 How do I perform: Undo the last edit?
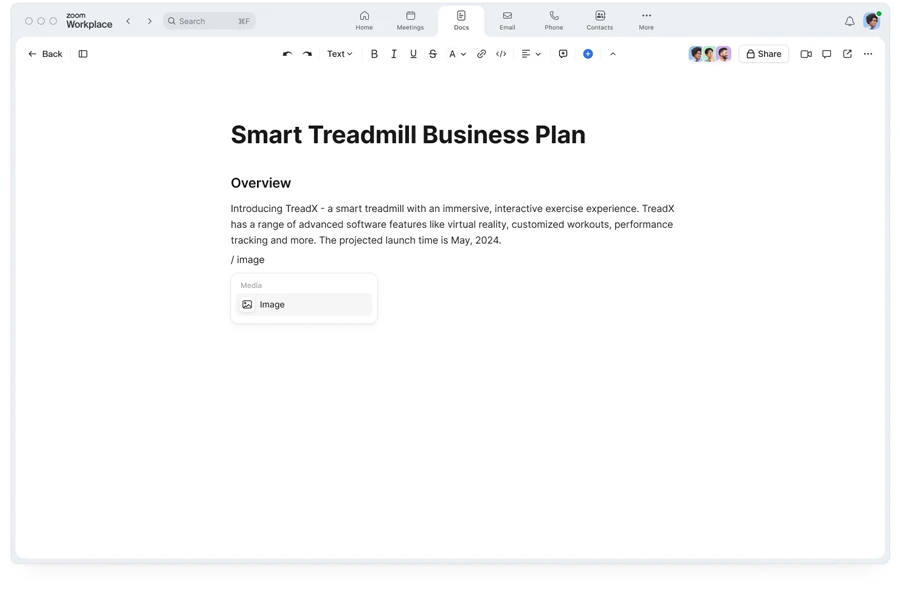[x=287, y=54]
